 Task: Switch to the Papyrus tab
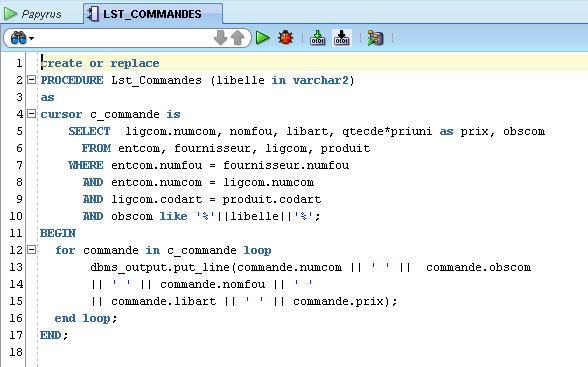tap(41, 14)
